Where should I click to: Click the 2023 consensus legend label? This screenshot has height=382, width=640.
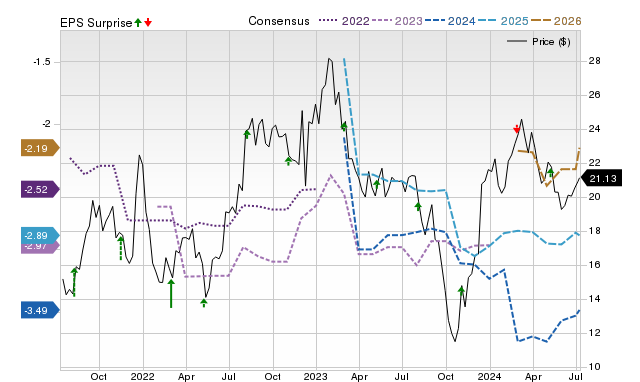[x=409, y=21]
